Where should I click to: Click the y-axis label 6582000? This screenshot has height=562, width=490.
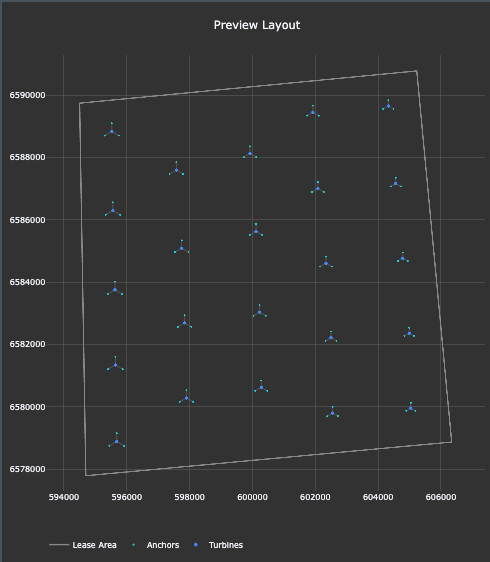(28, 344)
